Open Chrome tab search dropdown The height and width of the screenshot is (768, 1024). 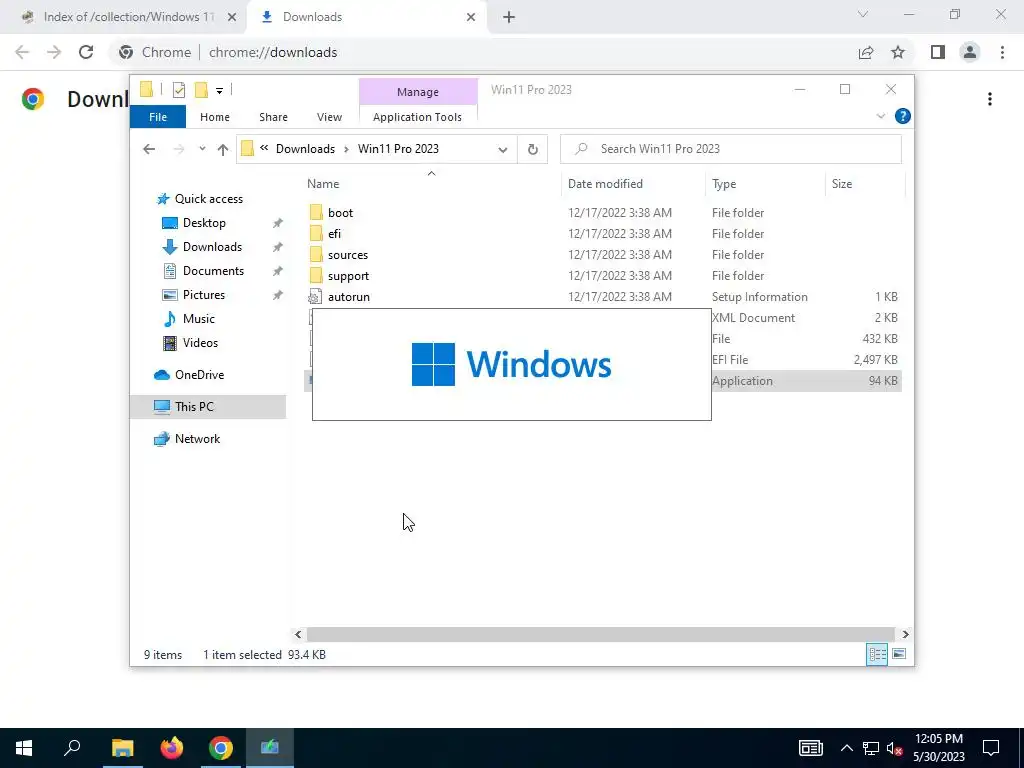click(863, 14)
